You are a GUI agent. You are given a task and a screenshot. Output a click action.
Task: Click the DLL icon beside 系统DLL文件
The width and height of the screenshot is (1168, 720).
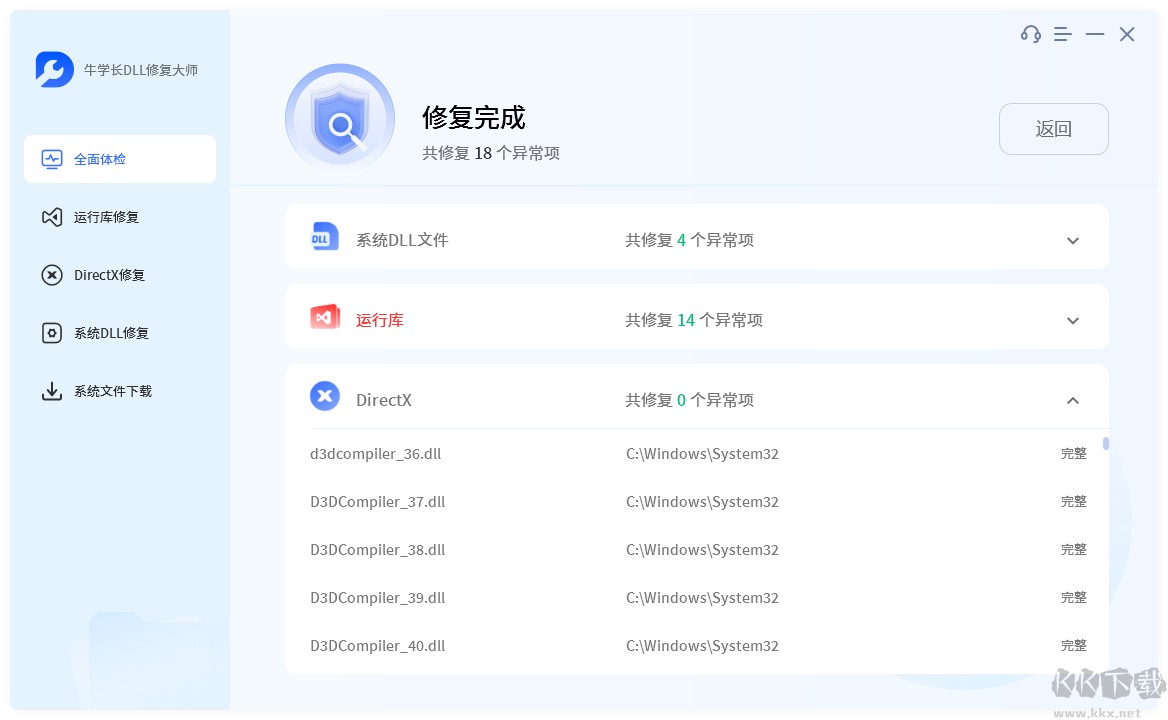[x=324, y=236]
